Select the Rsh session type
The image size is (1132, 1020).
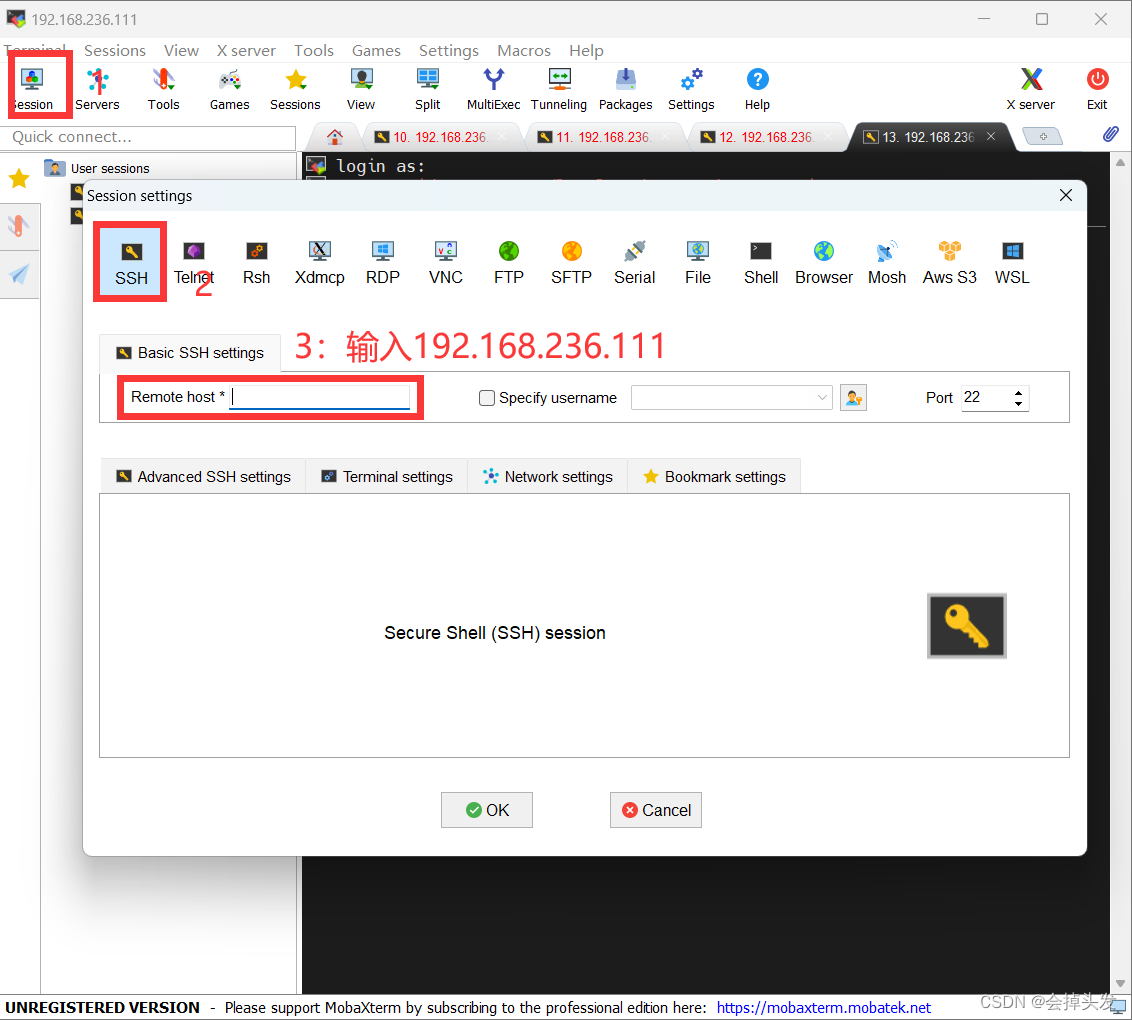(256, 263)
